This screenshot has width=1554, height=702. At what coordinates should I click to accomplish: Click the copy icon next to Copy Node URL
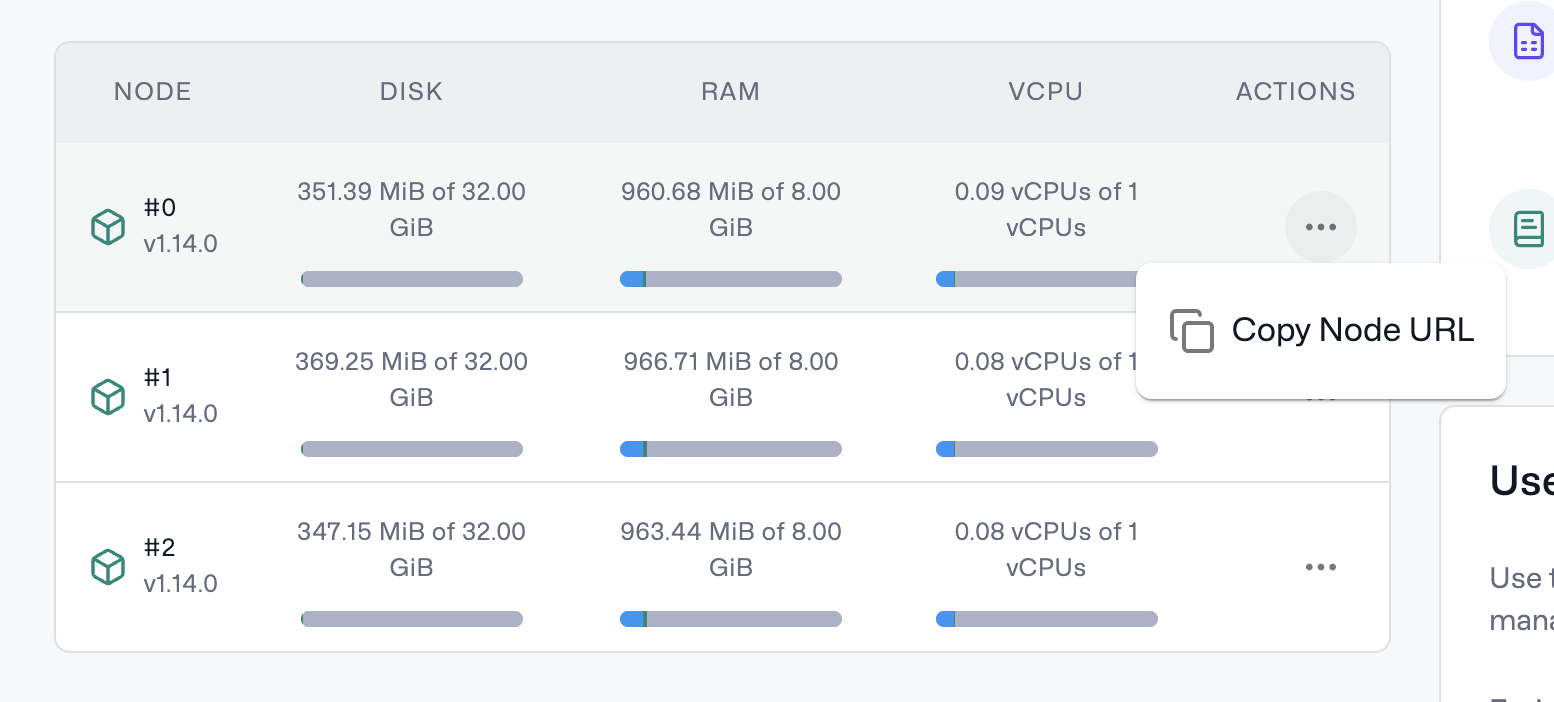coord(1192,330)
